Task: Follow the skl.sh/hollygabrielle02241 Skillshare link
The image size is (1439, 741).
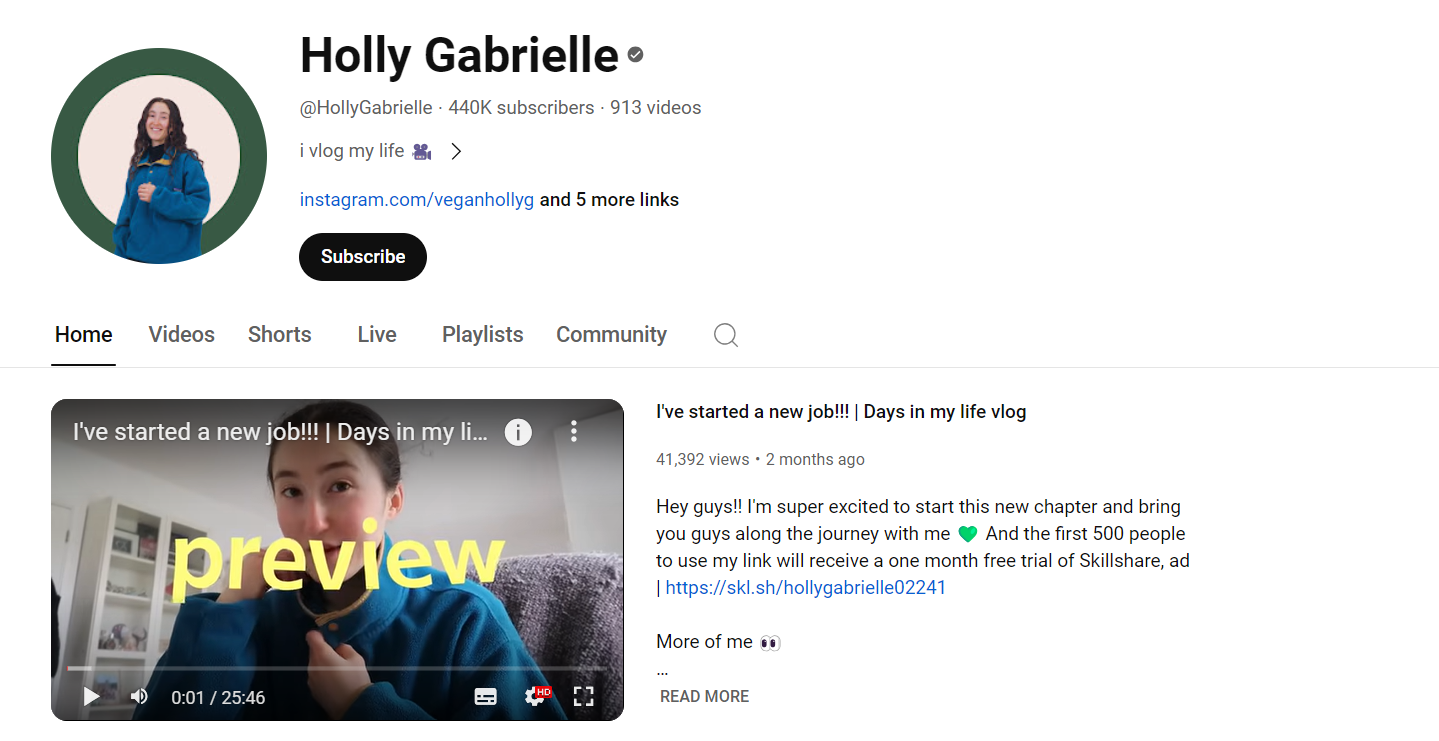Action: point(806,588)
